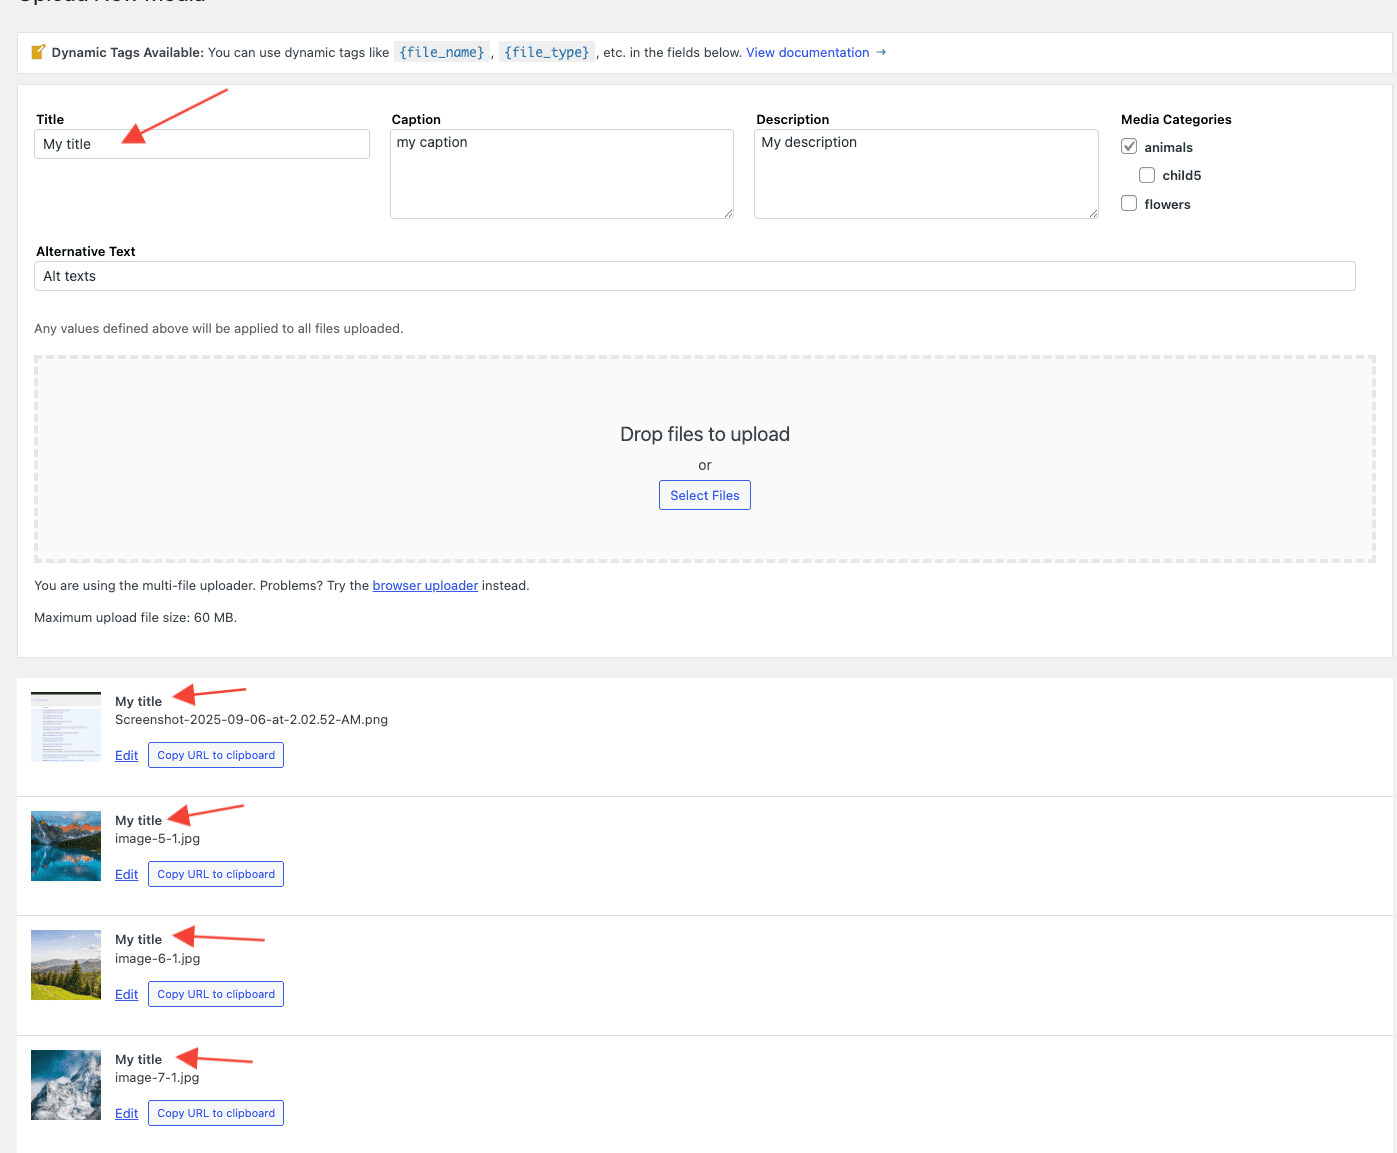Click inside the Description text area
The width and height of the screenshot is (1397, 1153).
925,173
